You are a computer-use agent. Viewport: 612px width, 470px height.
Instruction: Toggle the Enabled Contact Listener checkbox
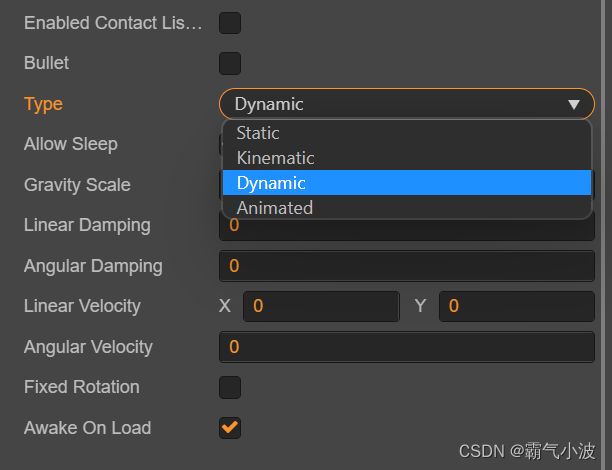(x=230, y=23)
